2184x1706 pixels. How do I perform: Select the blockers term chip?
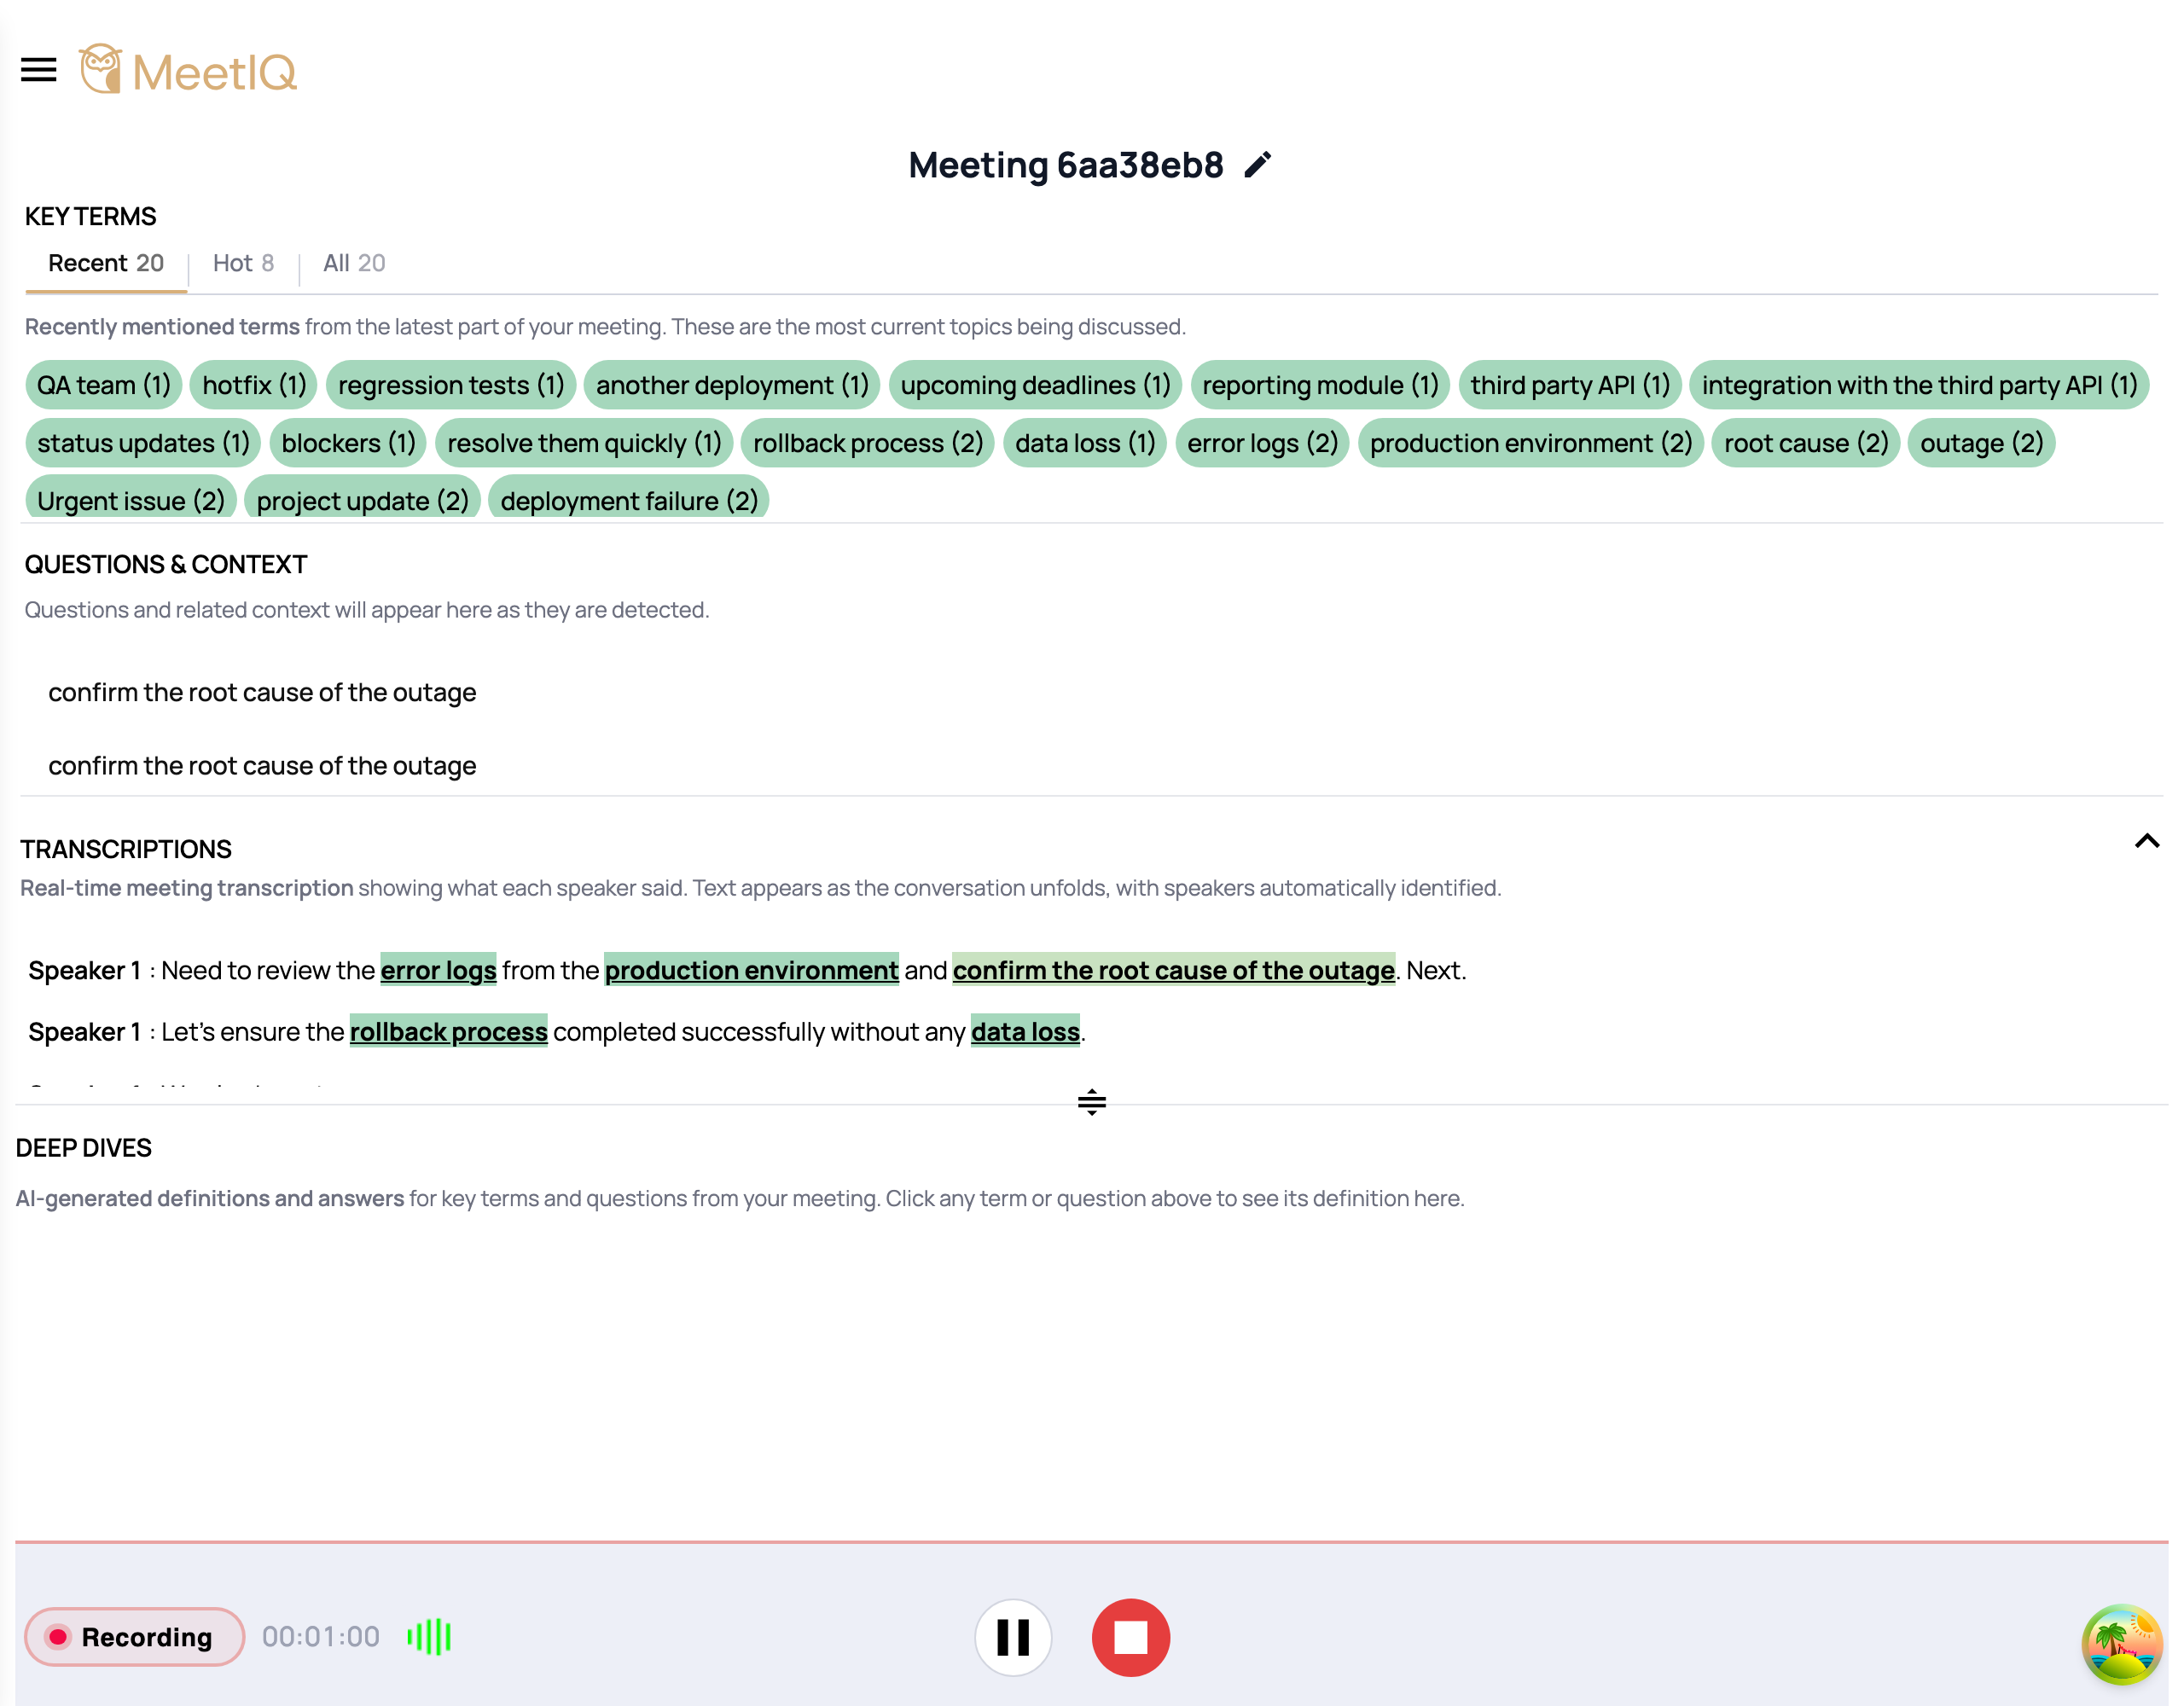348,443
